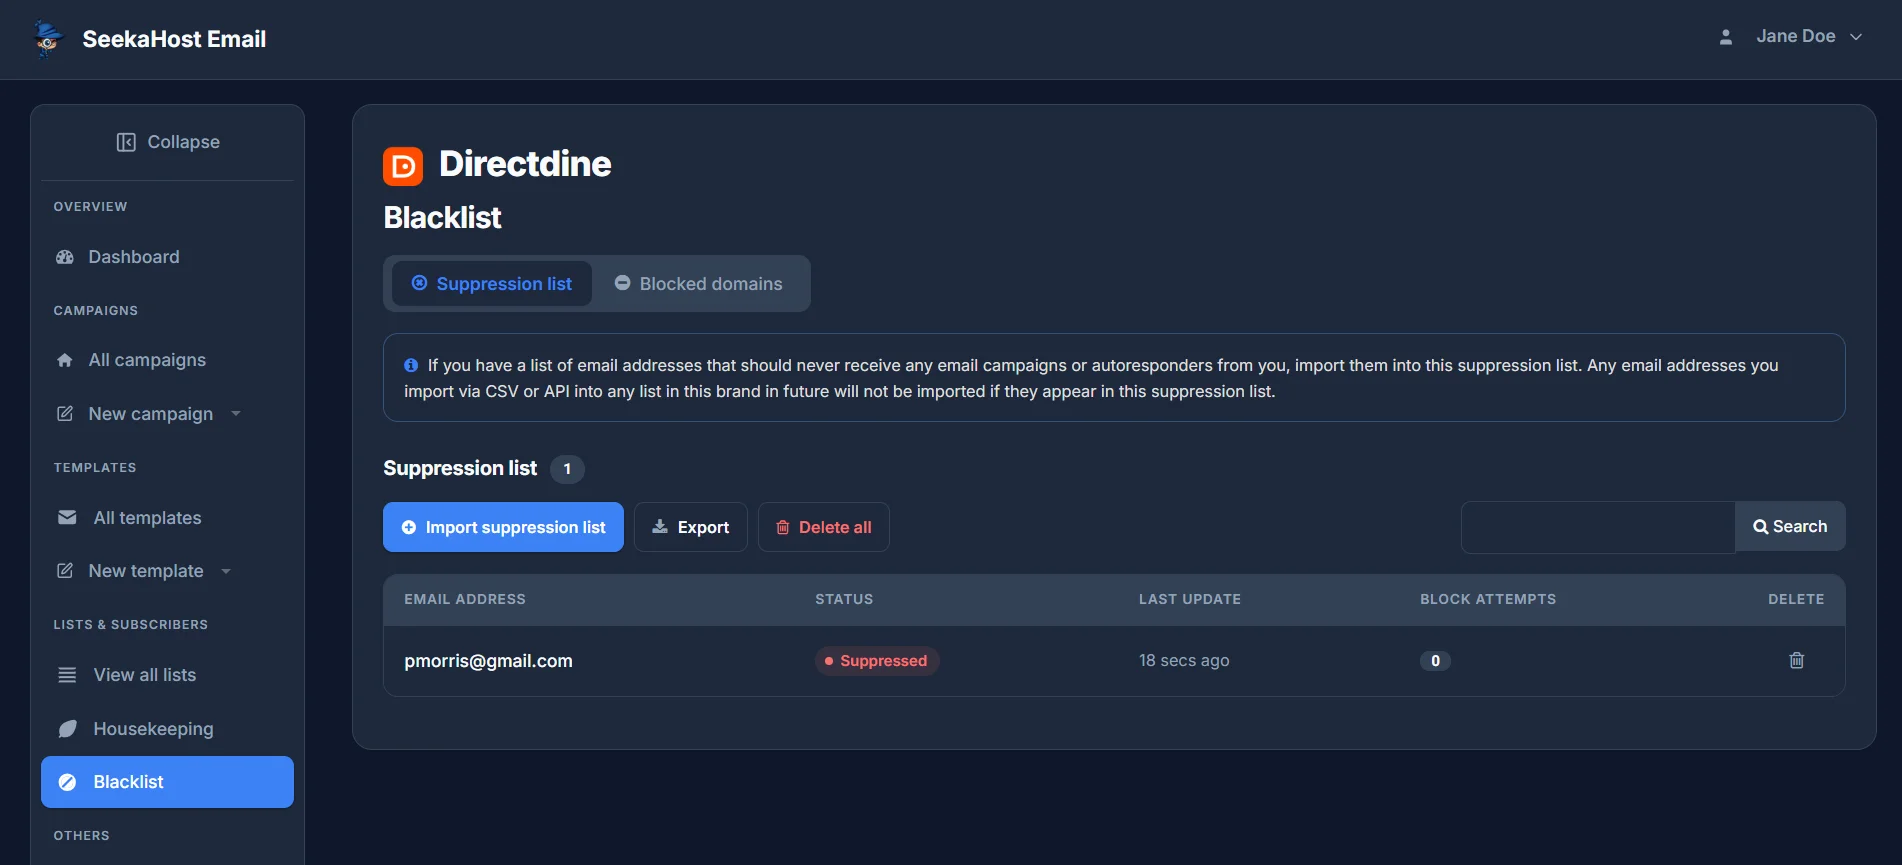The height and width of the screenshot is (865, 1902).
Task: Click the pmorris@gmail.com email address
Action: tap(488, 661)
